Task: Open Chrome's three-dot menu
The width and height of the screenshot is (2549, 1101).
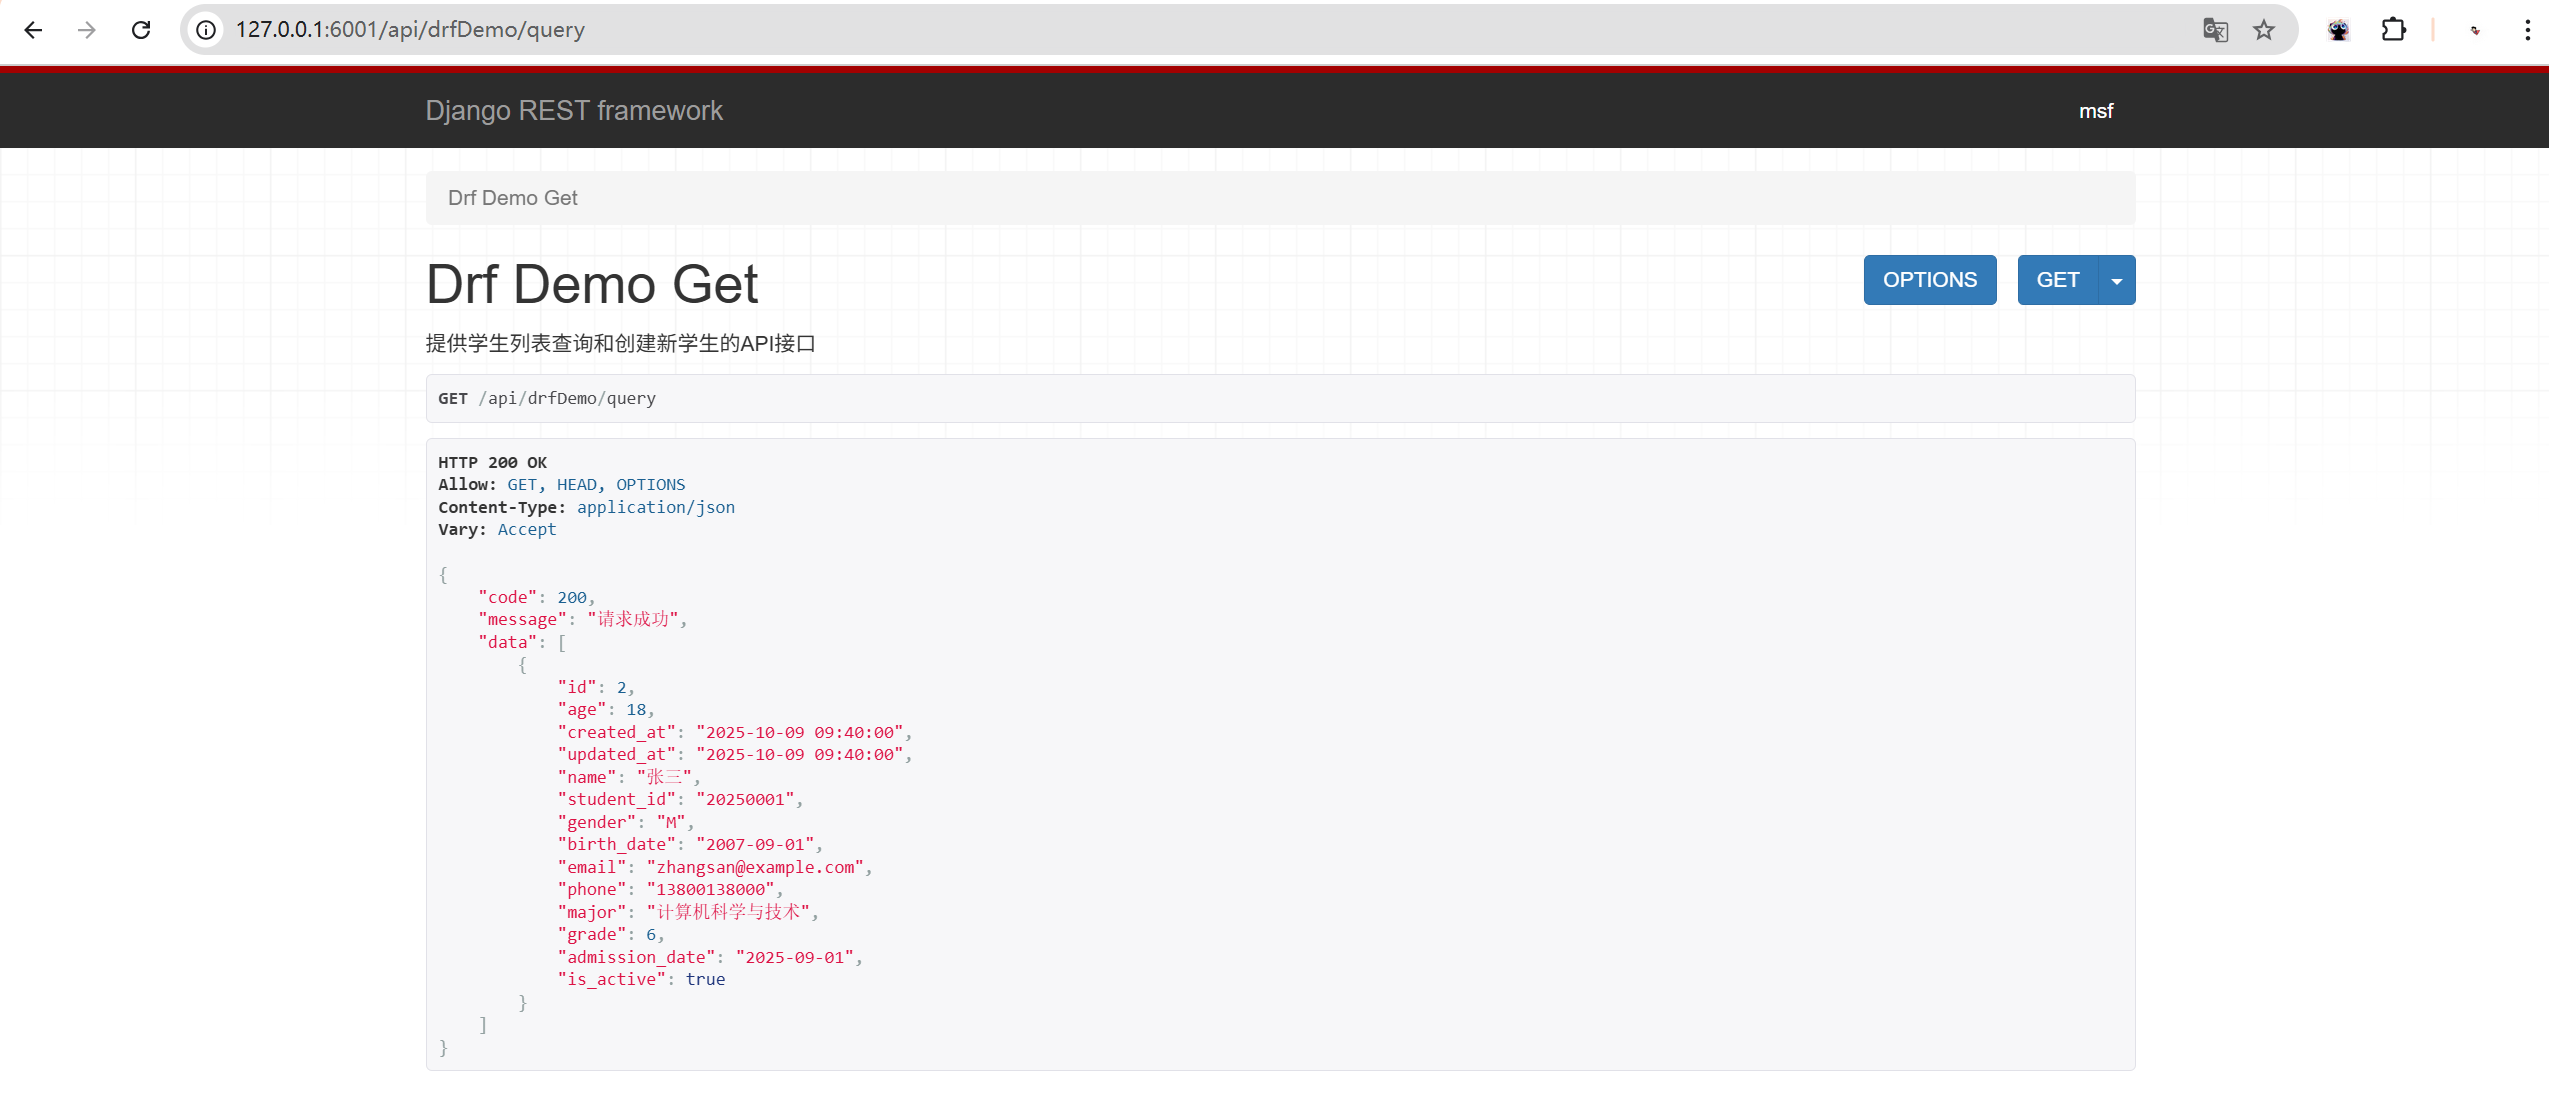Action: pos(2527,30)
